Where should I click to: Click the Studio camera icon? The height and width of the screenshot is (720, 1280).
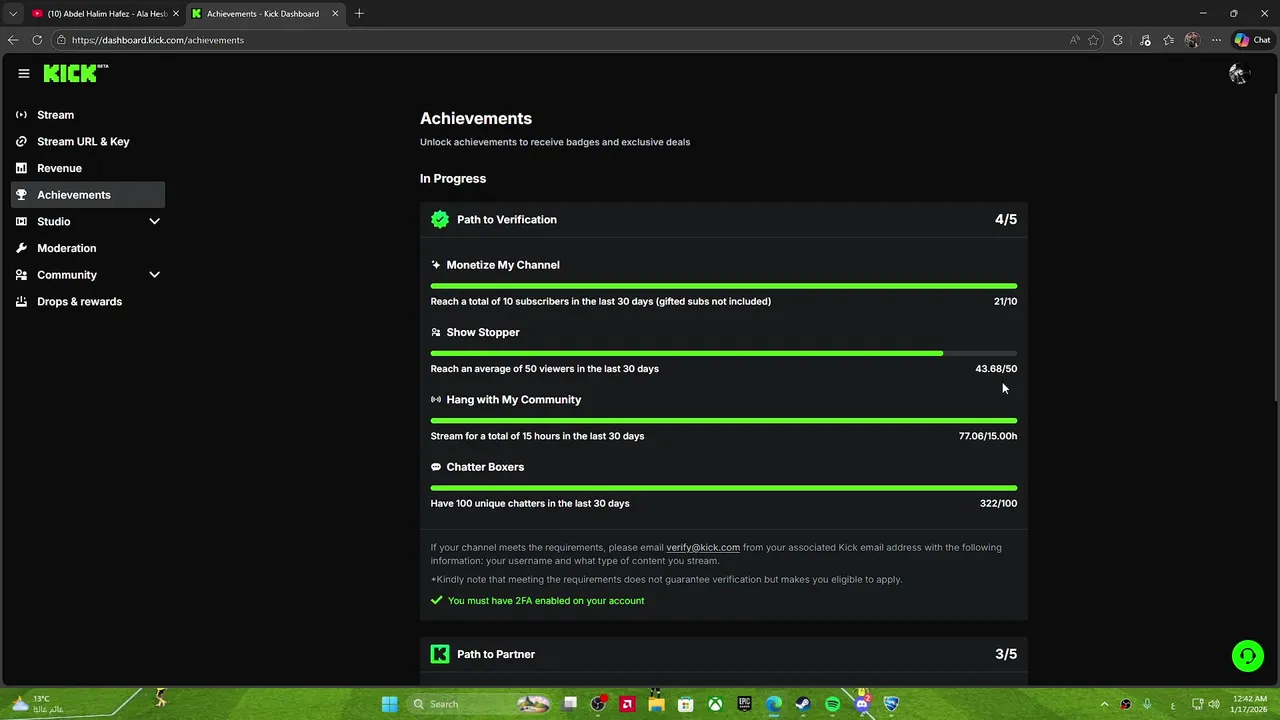[22, 222]
